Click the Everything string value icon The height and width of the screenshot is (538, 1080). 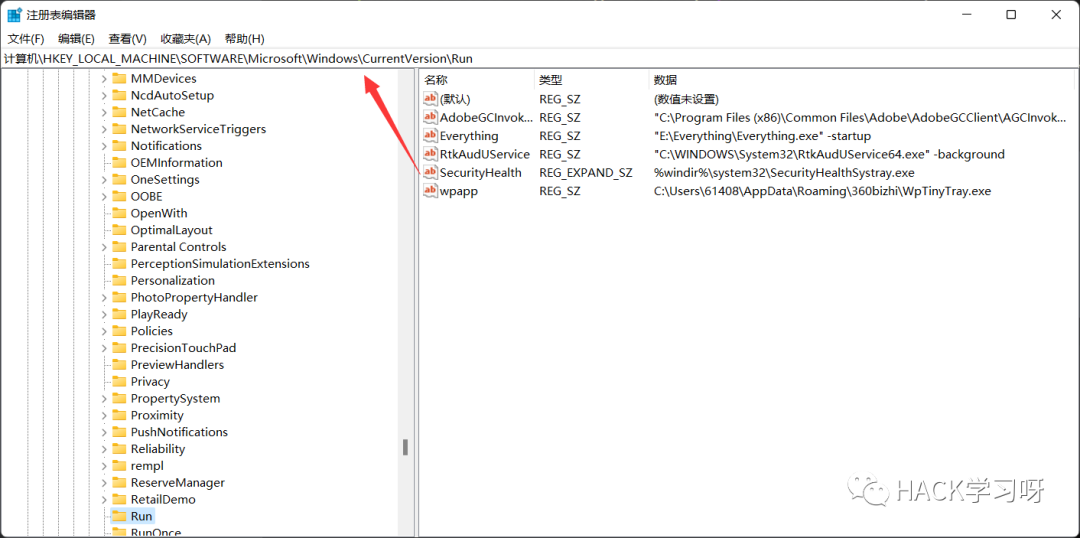click(430, 136)
